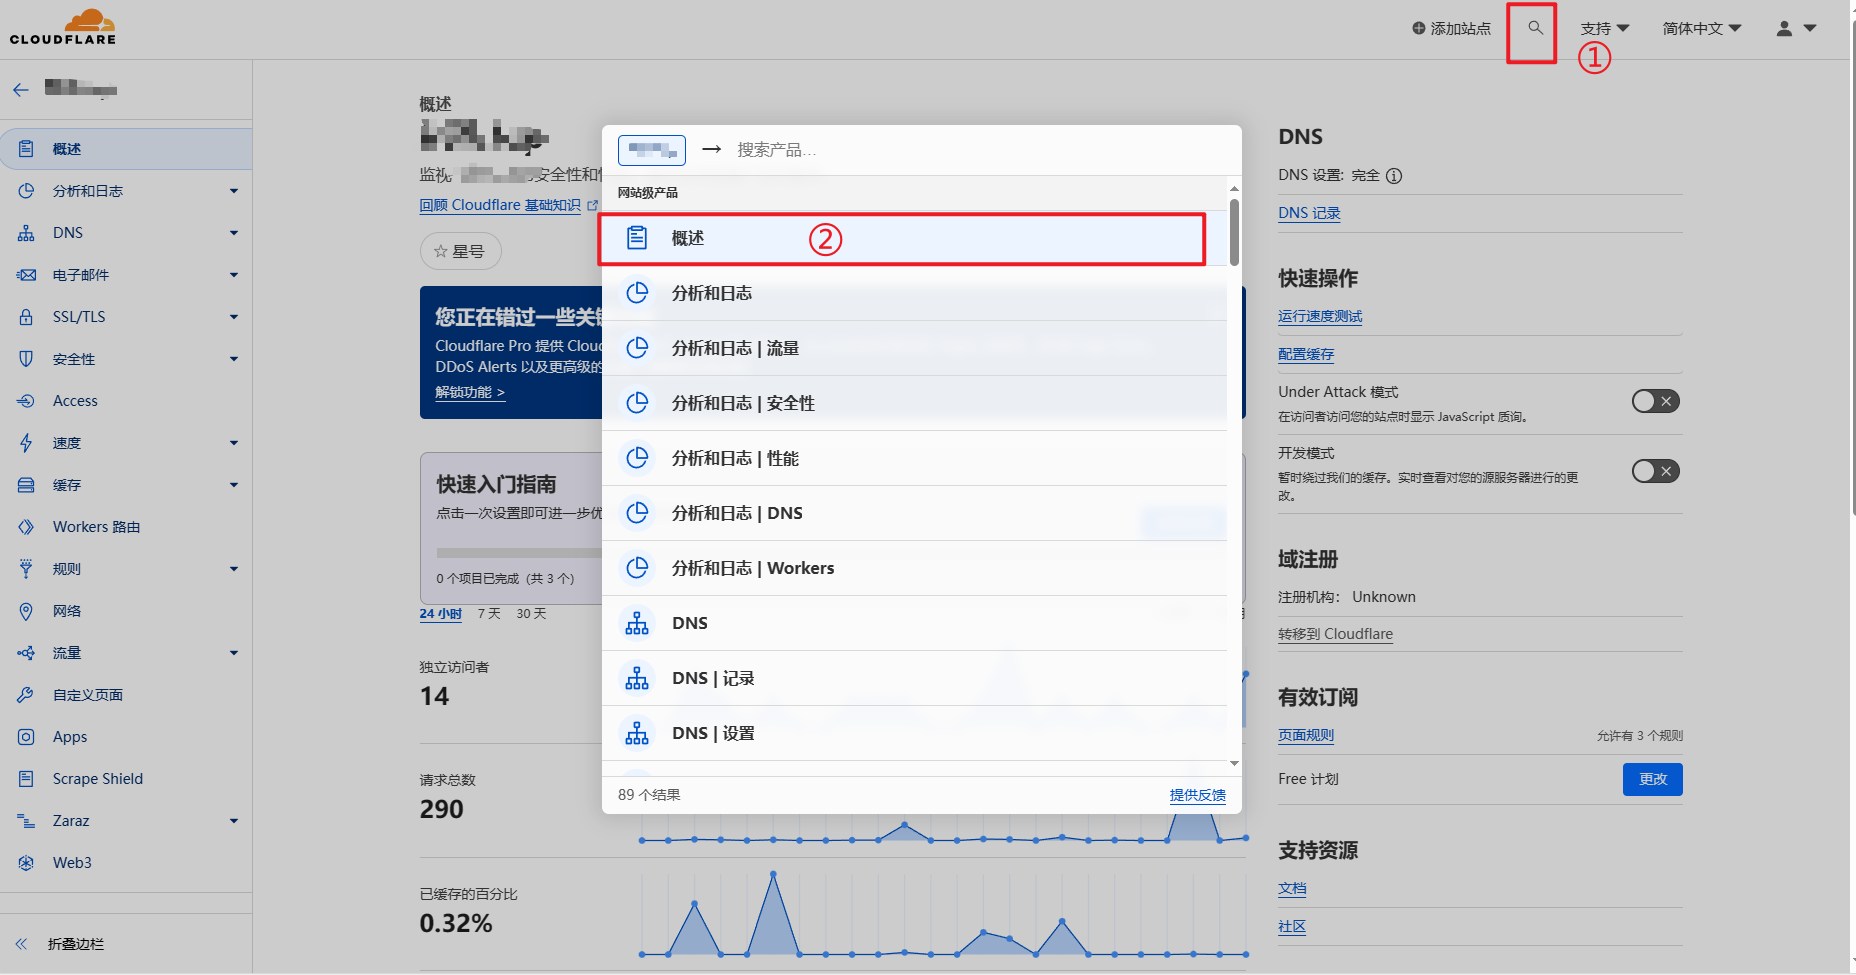Viewport: 1856px width, 975px height.
Task: Click the user account icon
Action: [x=1784, y=29]
